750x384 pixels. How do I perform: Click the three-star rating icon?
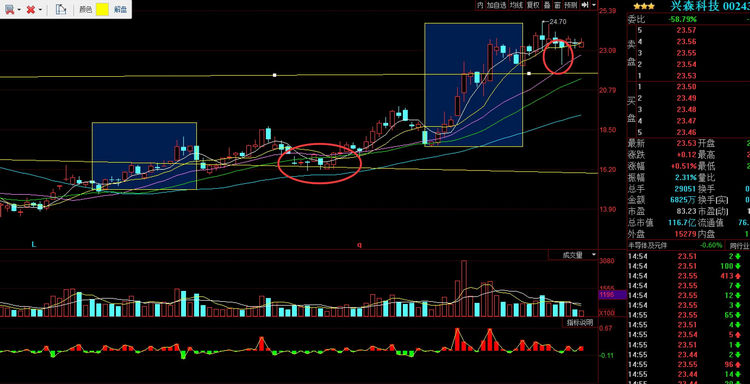point(644,6)
